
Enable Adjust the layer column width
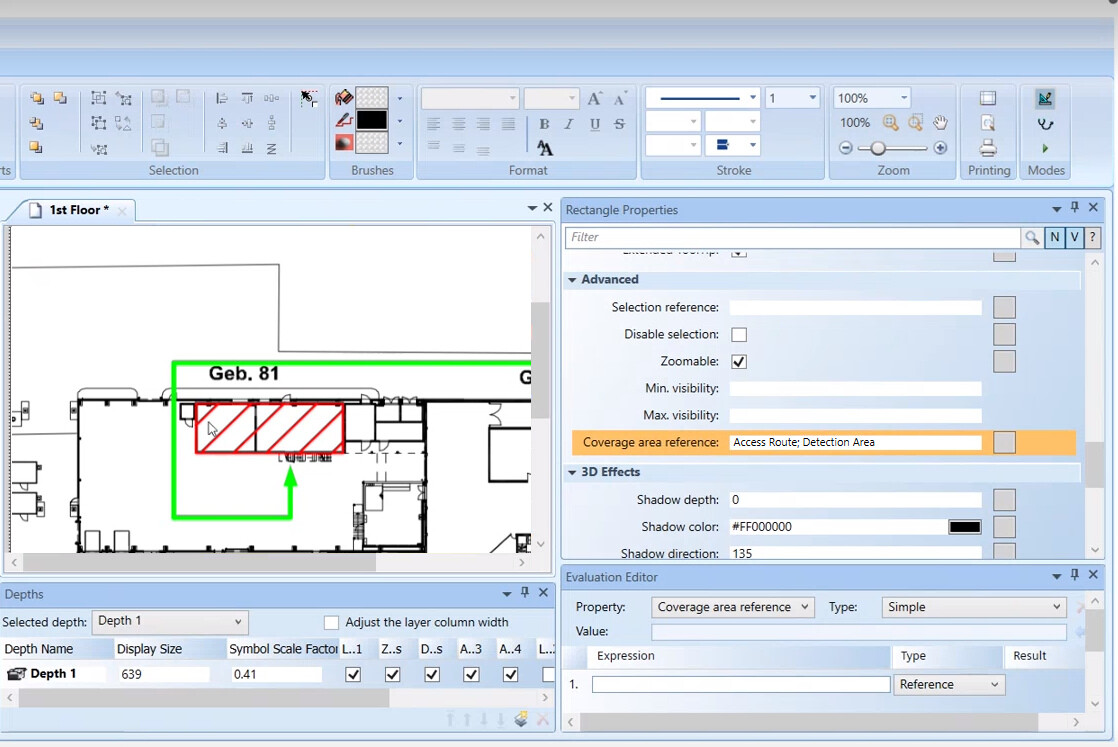[331, 622]
